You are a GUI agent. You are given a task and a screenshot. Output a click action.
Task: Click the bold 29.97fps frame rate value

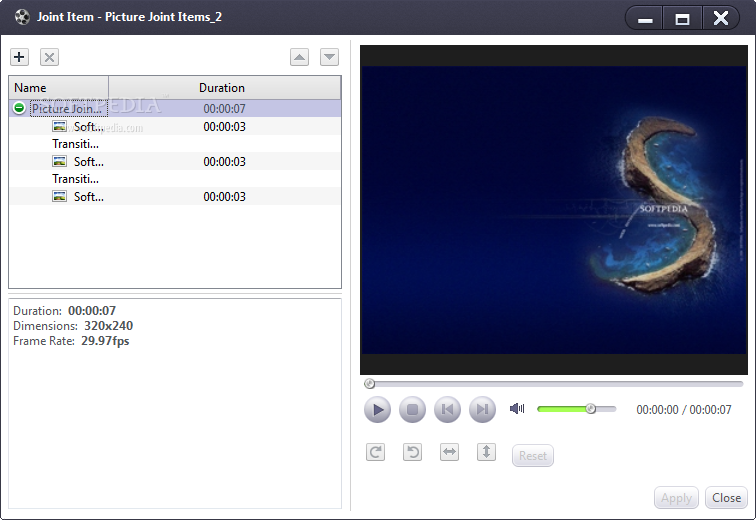point(105,341)
